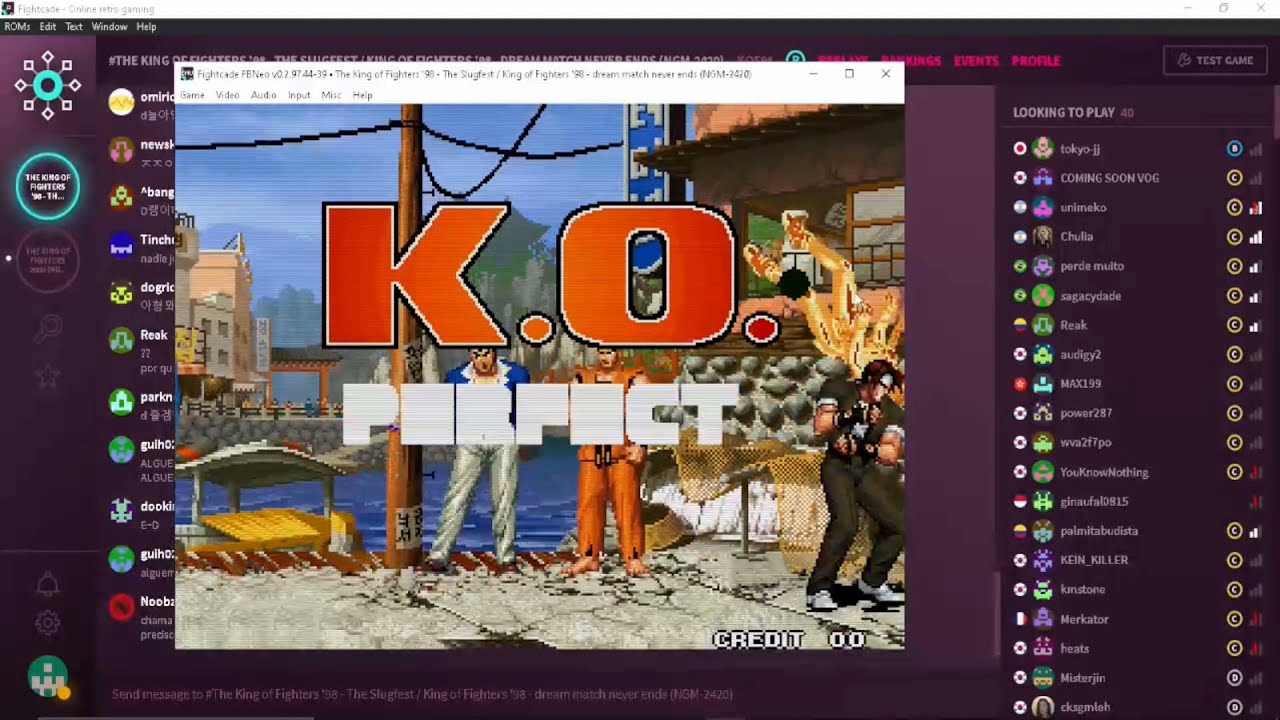Open the RANKINGS tab
Image resolution: width=1280 pixels, height=720 pixels.
click(911, 60)
